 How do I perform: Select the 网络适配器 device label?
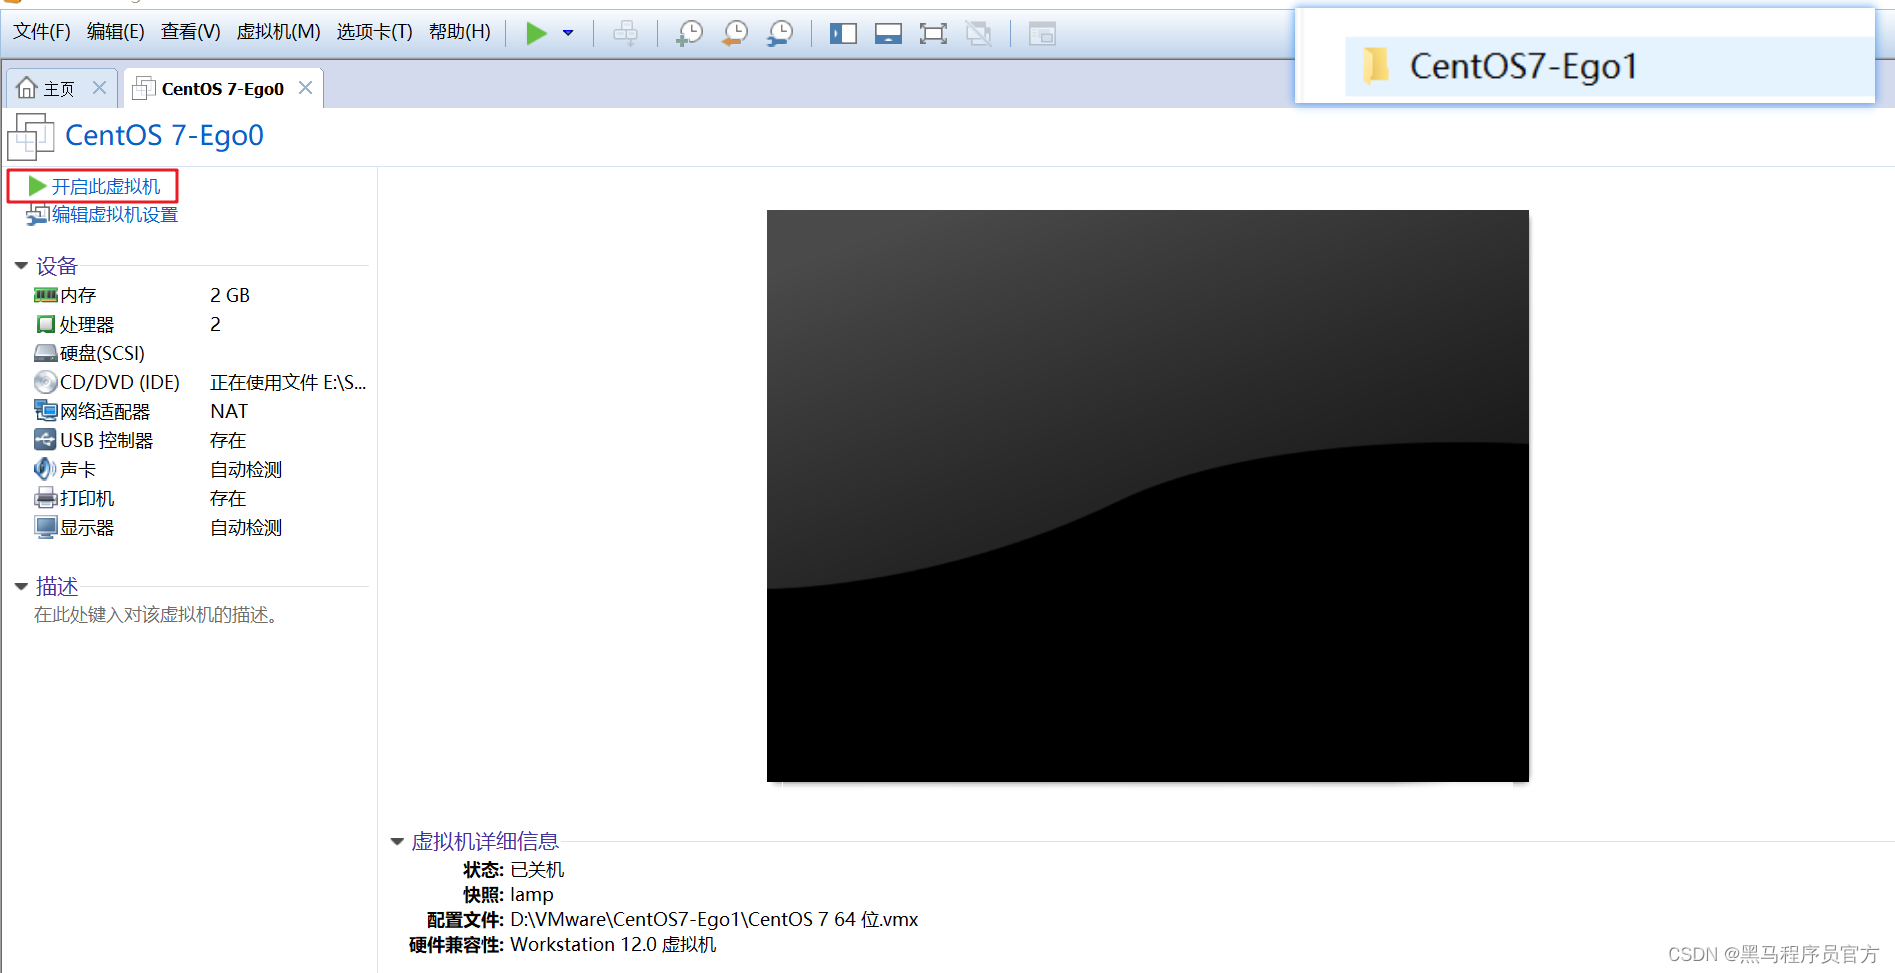pos(105,411)
